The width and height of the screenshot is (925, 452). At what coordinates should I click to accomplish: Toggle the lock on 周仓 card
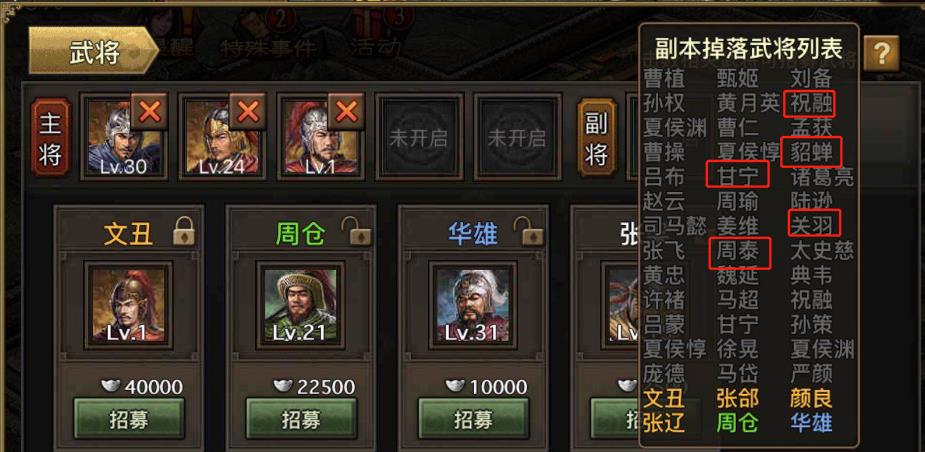[356, 231]
